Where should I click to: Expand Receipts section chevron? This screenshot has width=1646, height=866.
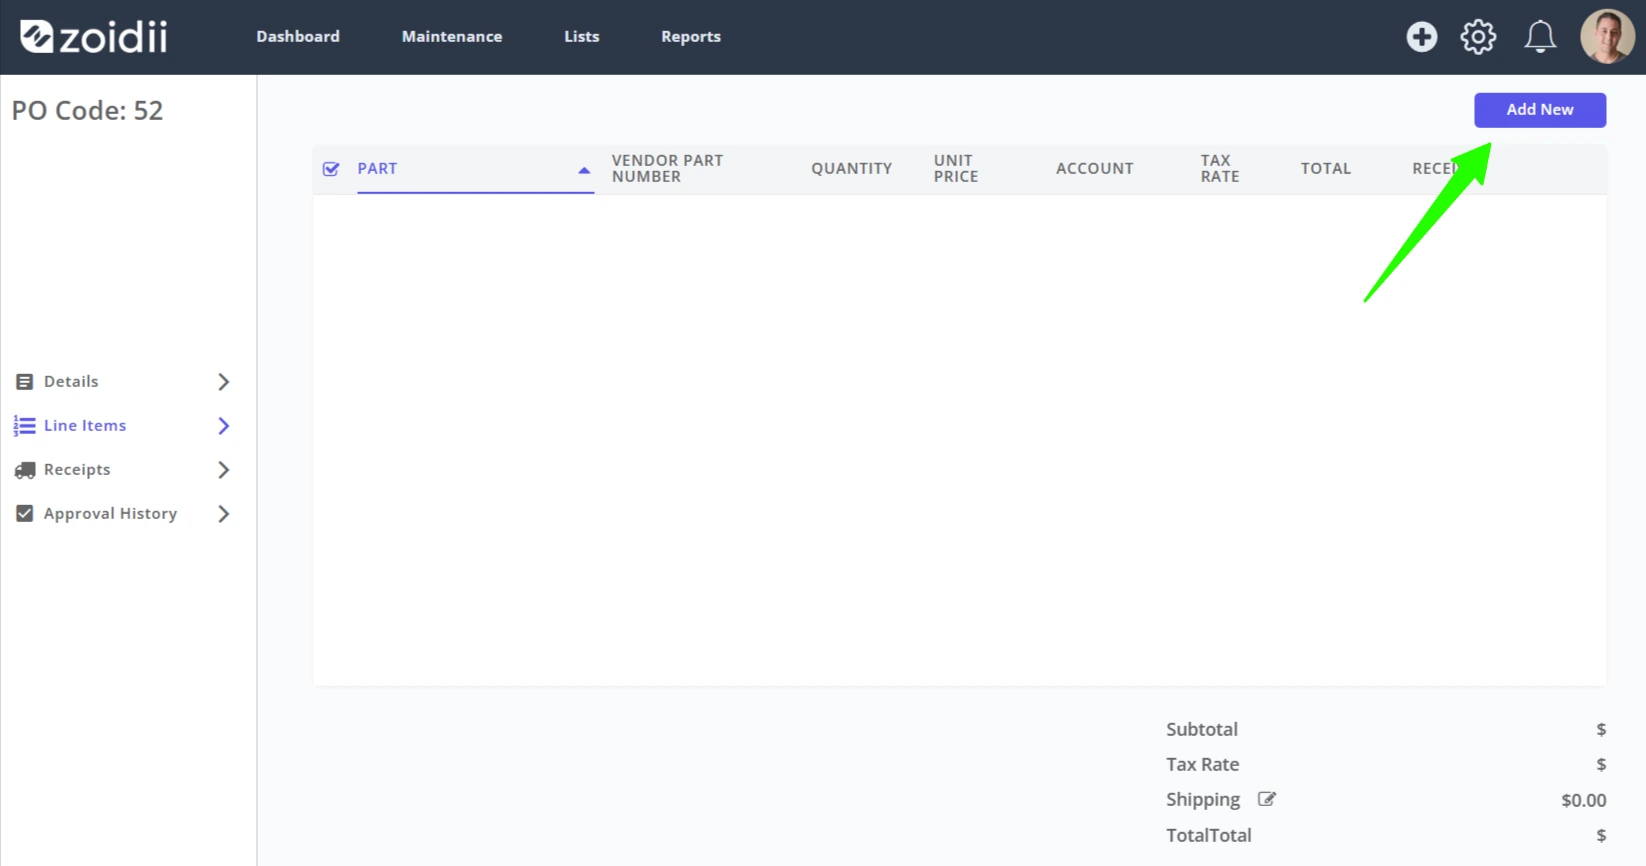(x=224, y=470)
